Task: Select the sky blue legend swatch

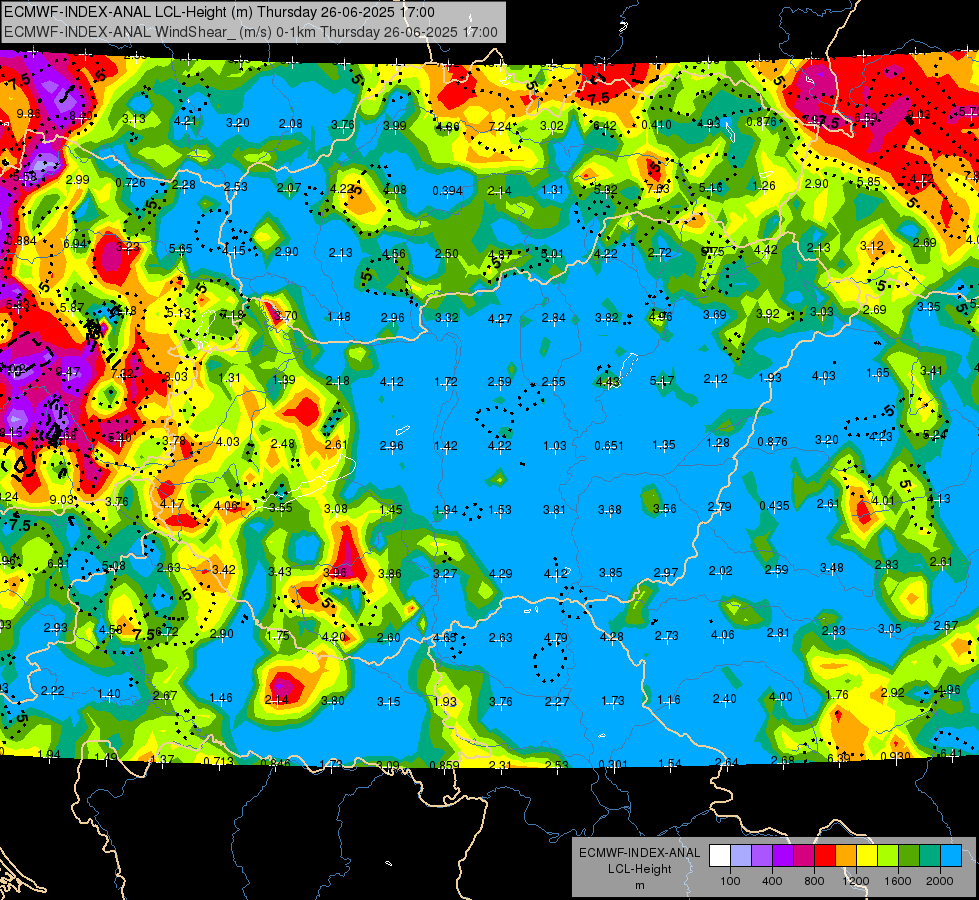Action: tap(951, 856)
